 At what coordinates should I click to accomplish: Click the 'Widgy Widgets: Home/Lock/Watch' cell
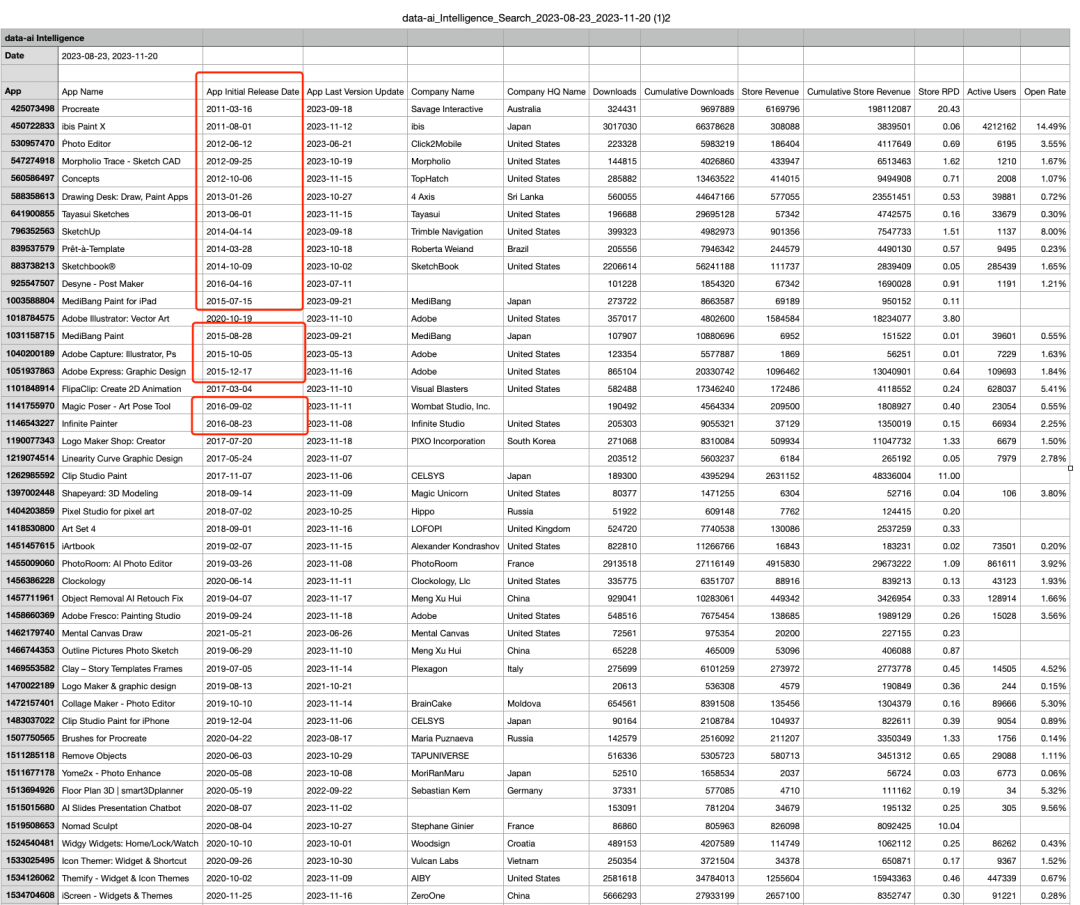point(129,844)
